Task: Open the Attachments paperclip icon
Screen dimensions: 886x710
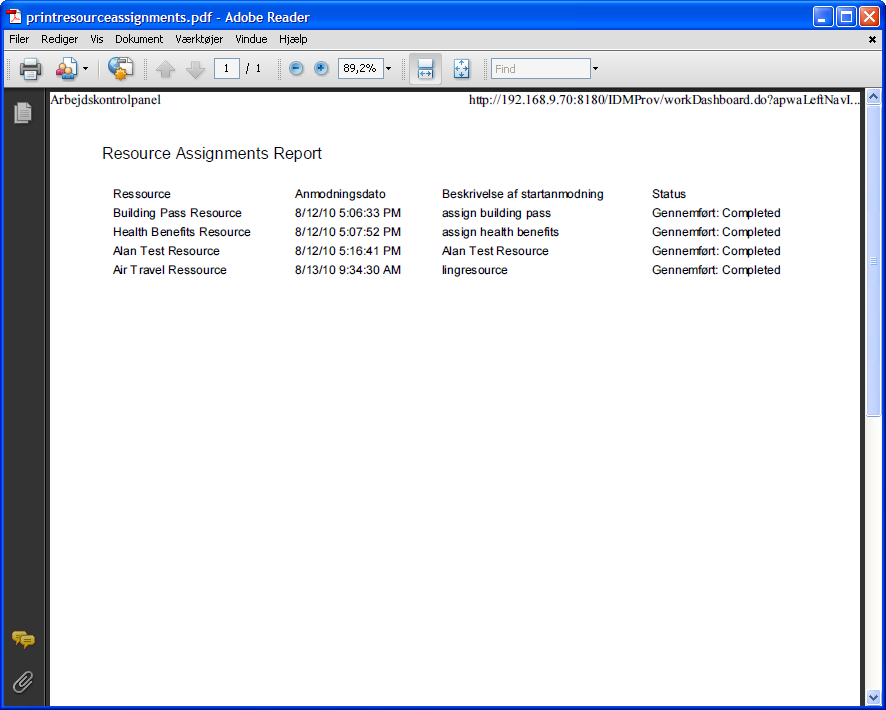Action: coord(23,682)
